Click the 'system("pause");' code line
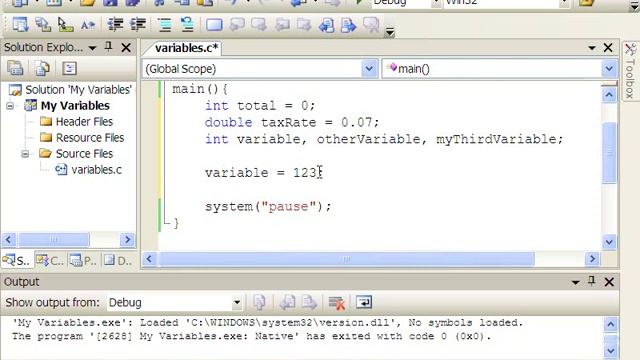This screenshot has height=360, width=640. click(x=268, y=207)
